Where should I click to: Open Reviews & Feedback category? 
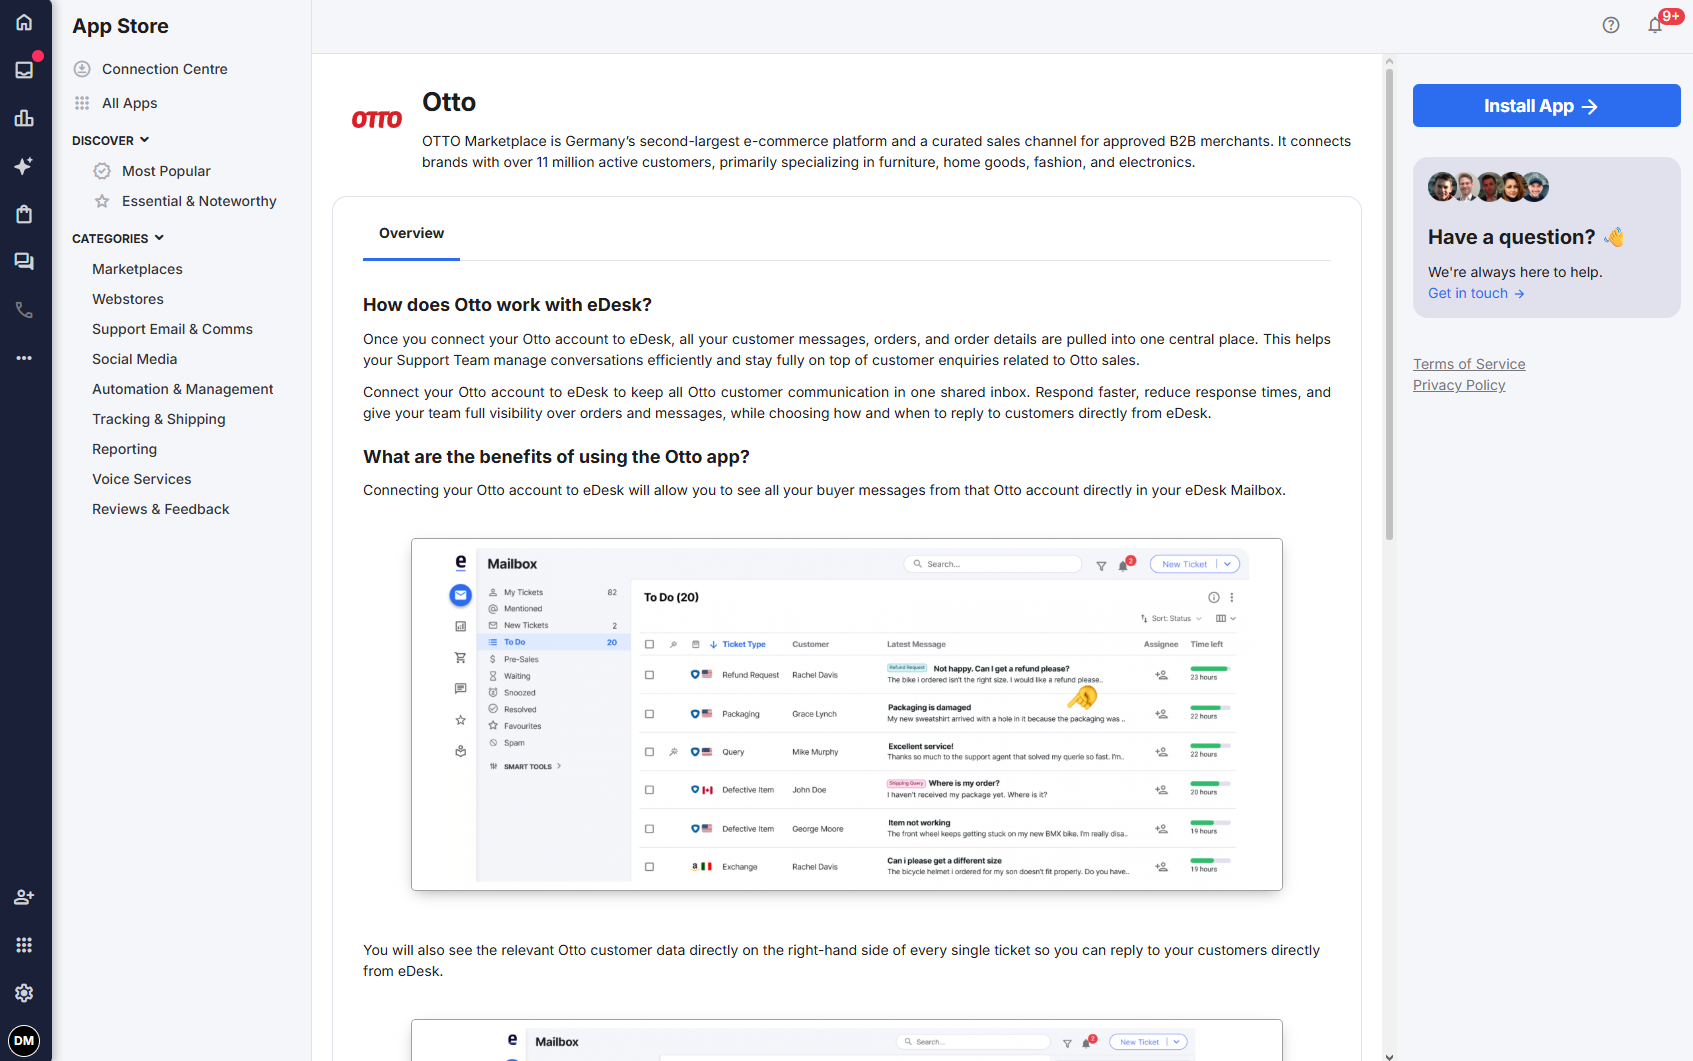(161, 509)
